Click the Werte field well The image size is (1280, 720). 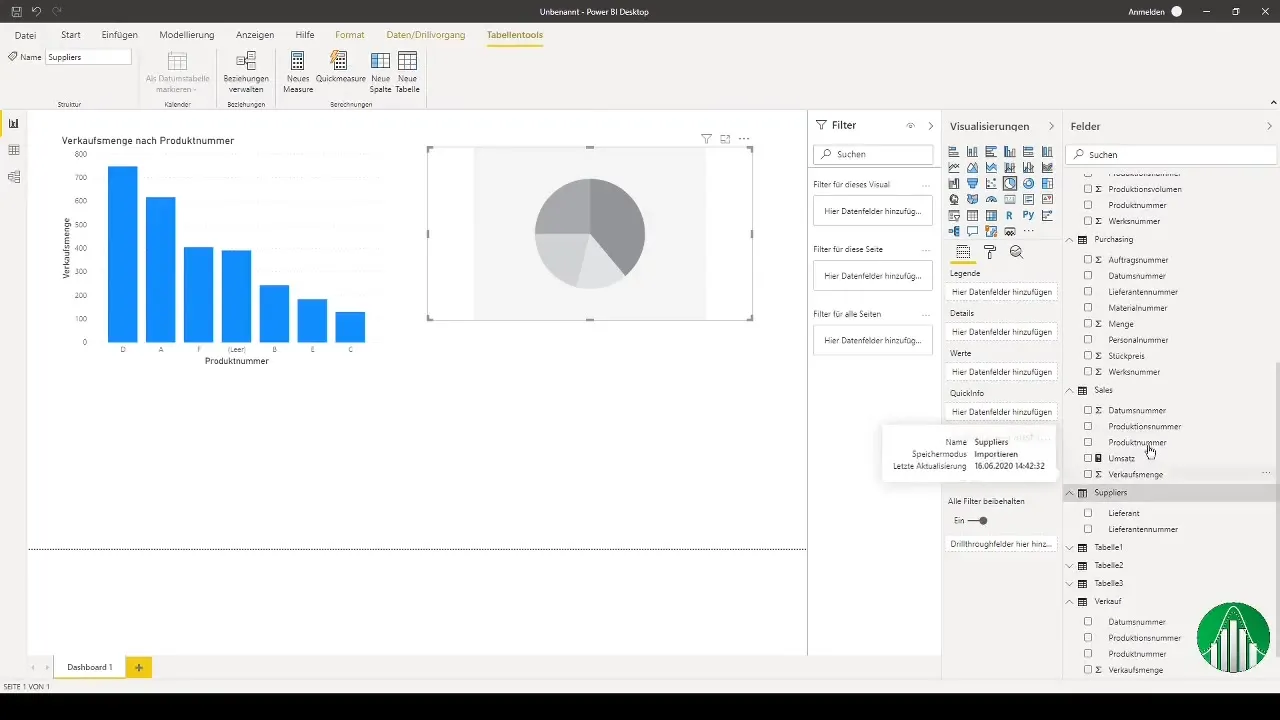coord(1001,372)
